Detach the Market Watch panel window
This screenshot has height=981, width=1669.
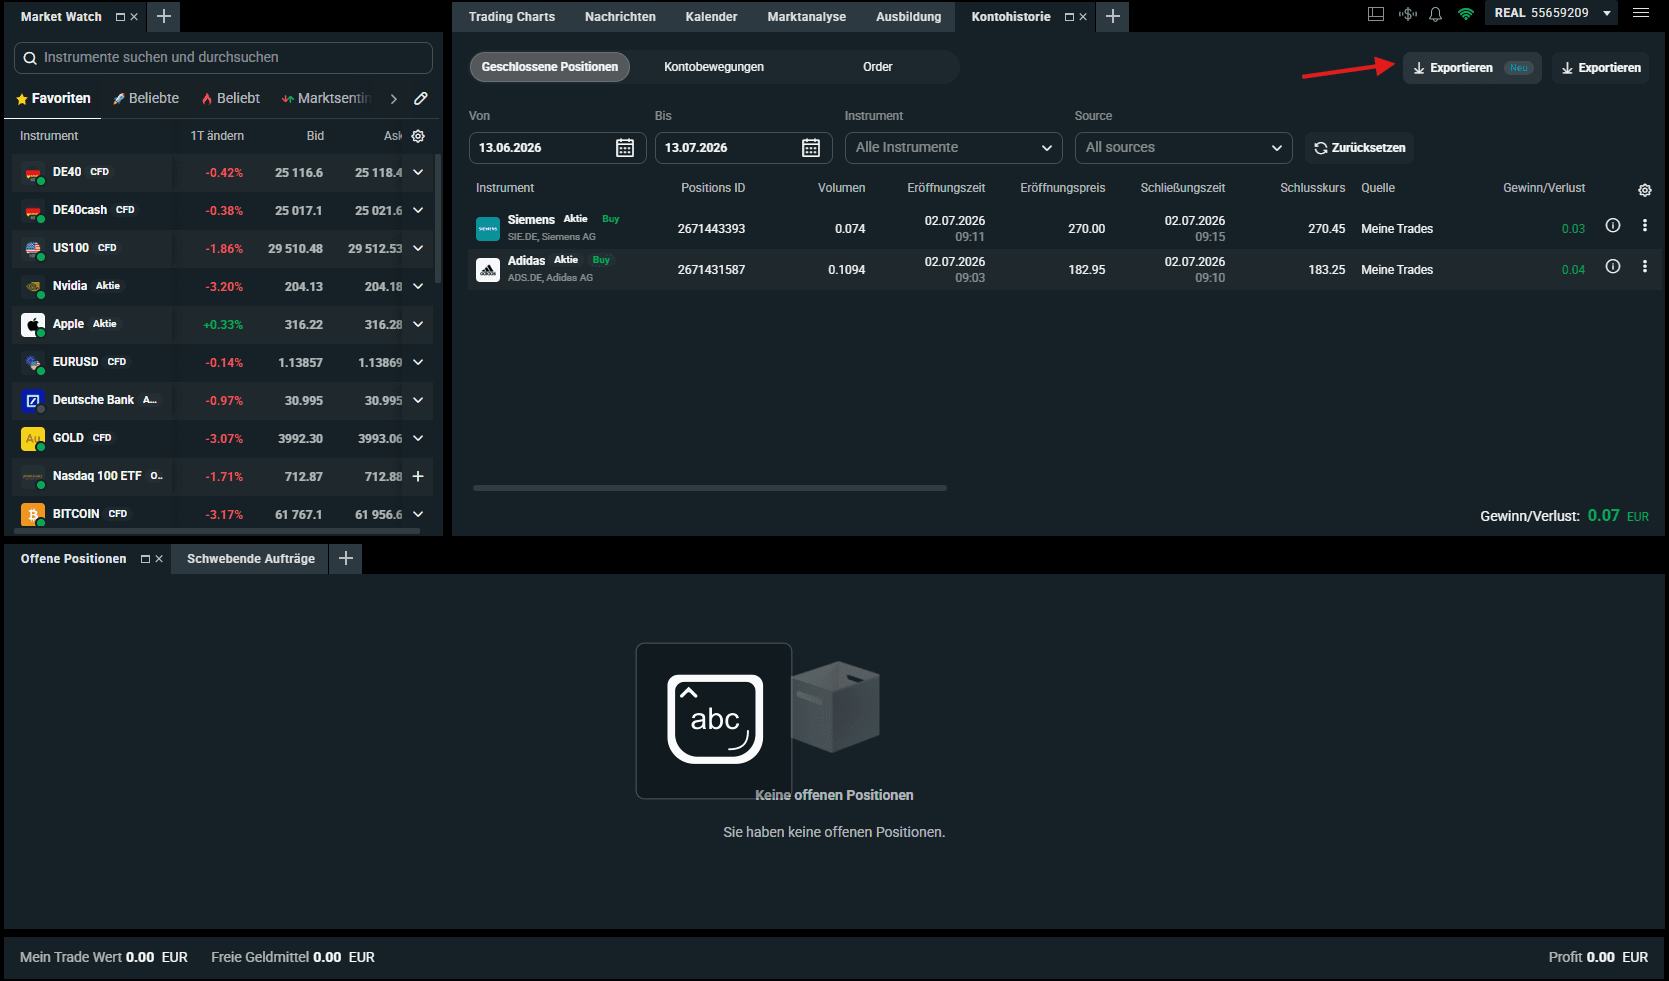click(120, 17)
